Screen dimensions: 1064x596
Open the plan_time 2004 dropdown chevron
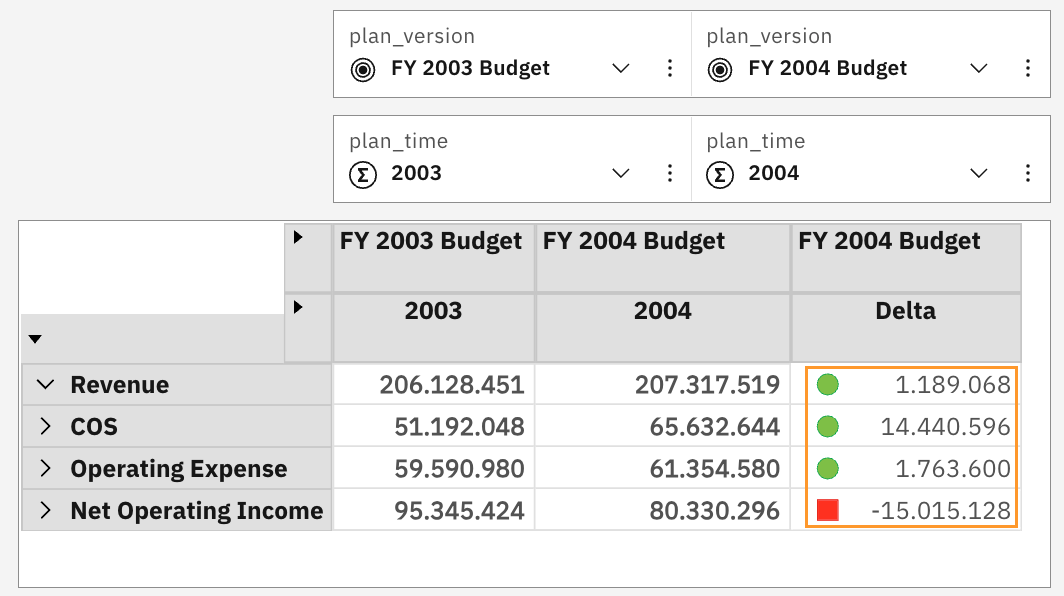[x=979, y=174]
